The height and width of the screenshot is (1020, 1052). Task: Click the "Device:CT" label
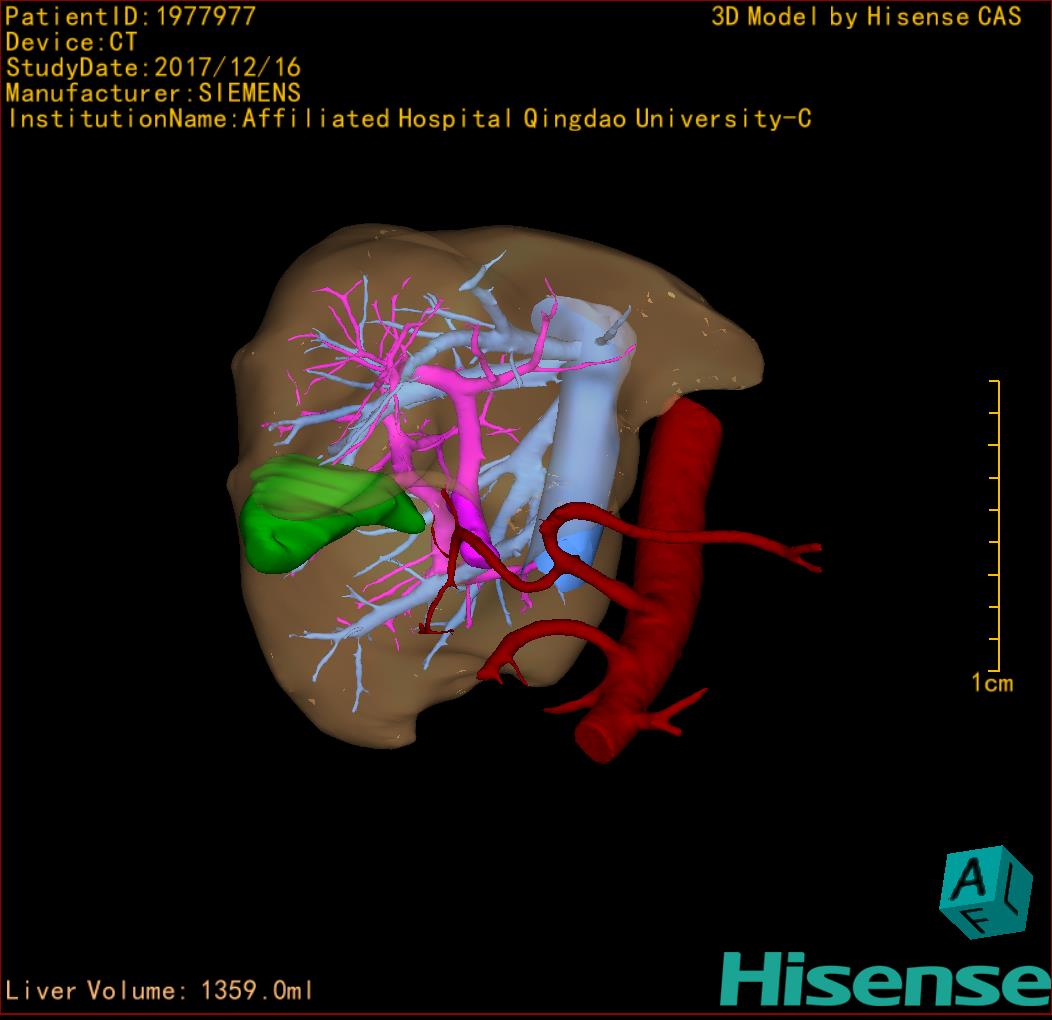click(71, 42)
